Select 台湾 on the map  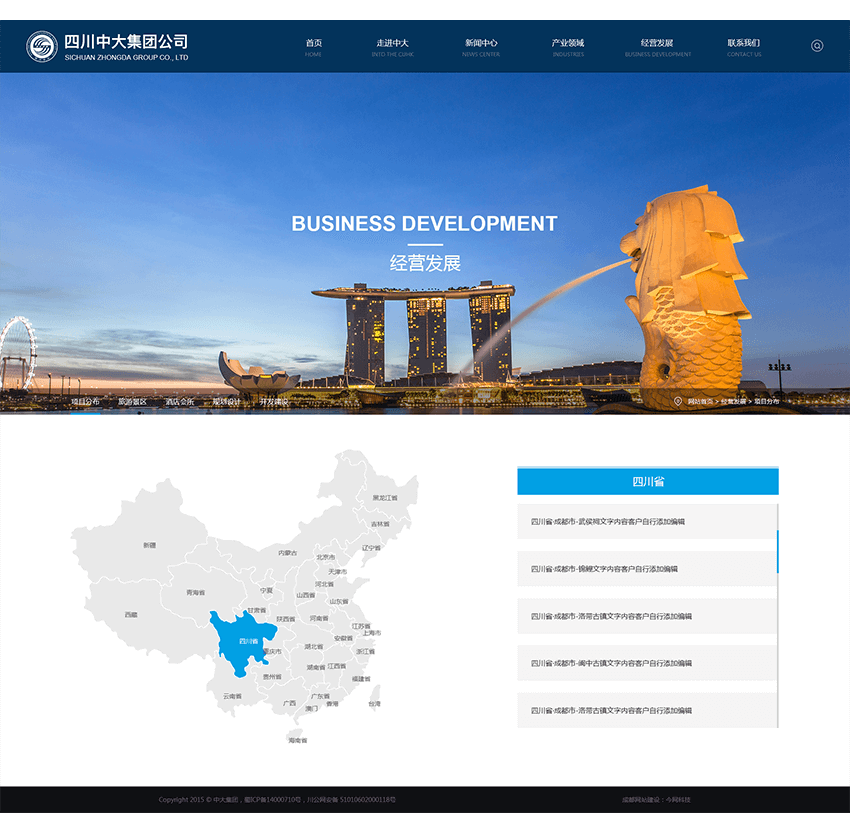[375, 704]
